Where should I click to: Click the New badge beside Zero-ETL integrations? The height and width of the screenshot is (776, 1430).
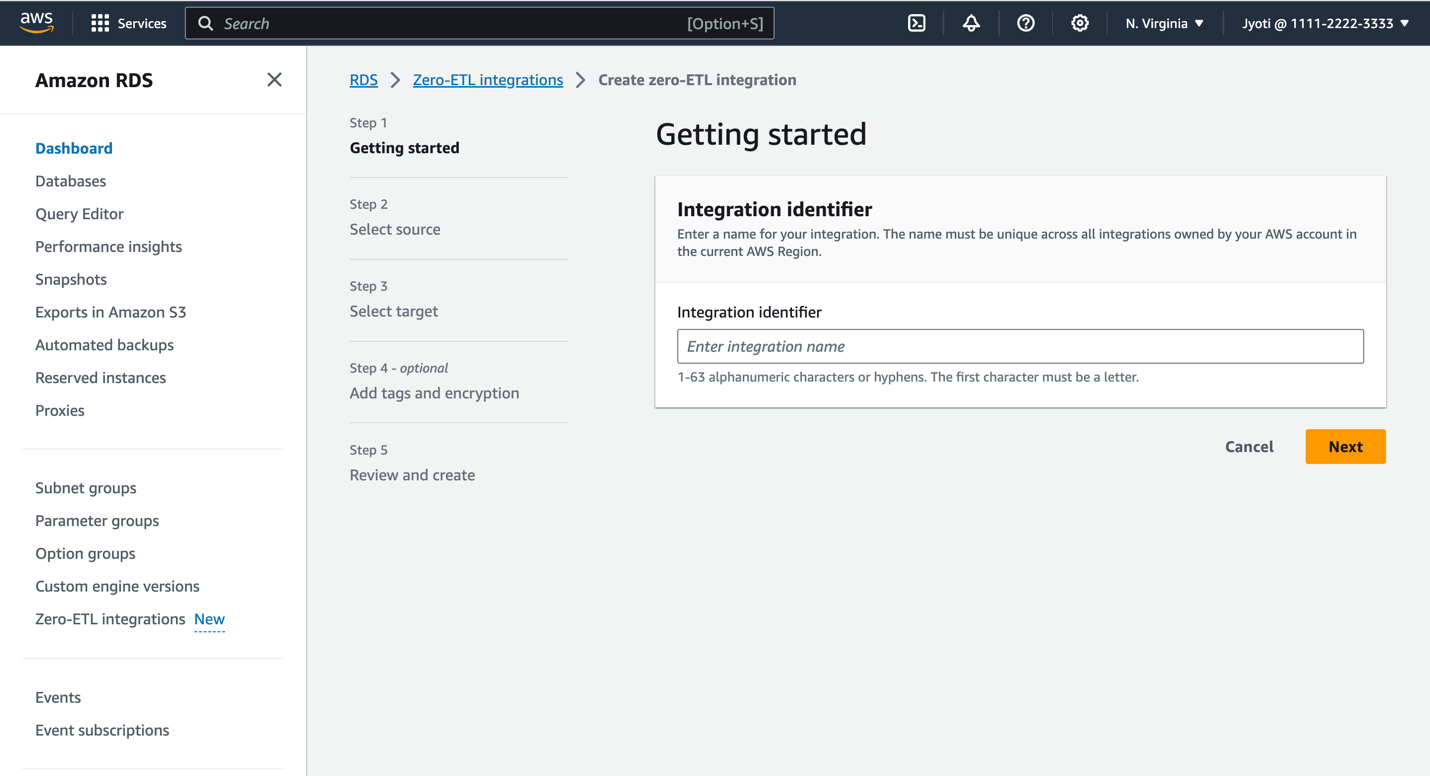(209, 620)
